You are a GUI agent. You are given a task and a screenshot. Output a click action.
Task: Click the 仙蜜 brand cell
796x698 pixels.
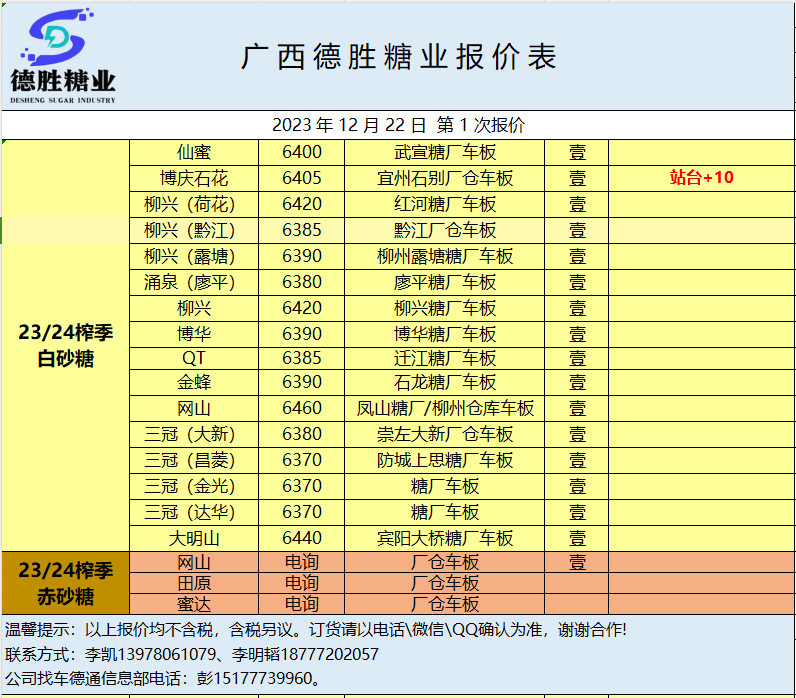point(194,152)
